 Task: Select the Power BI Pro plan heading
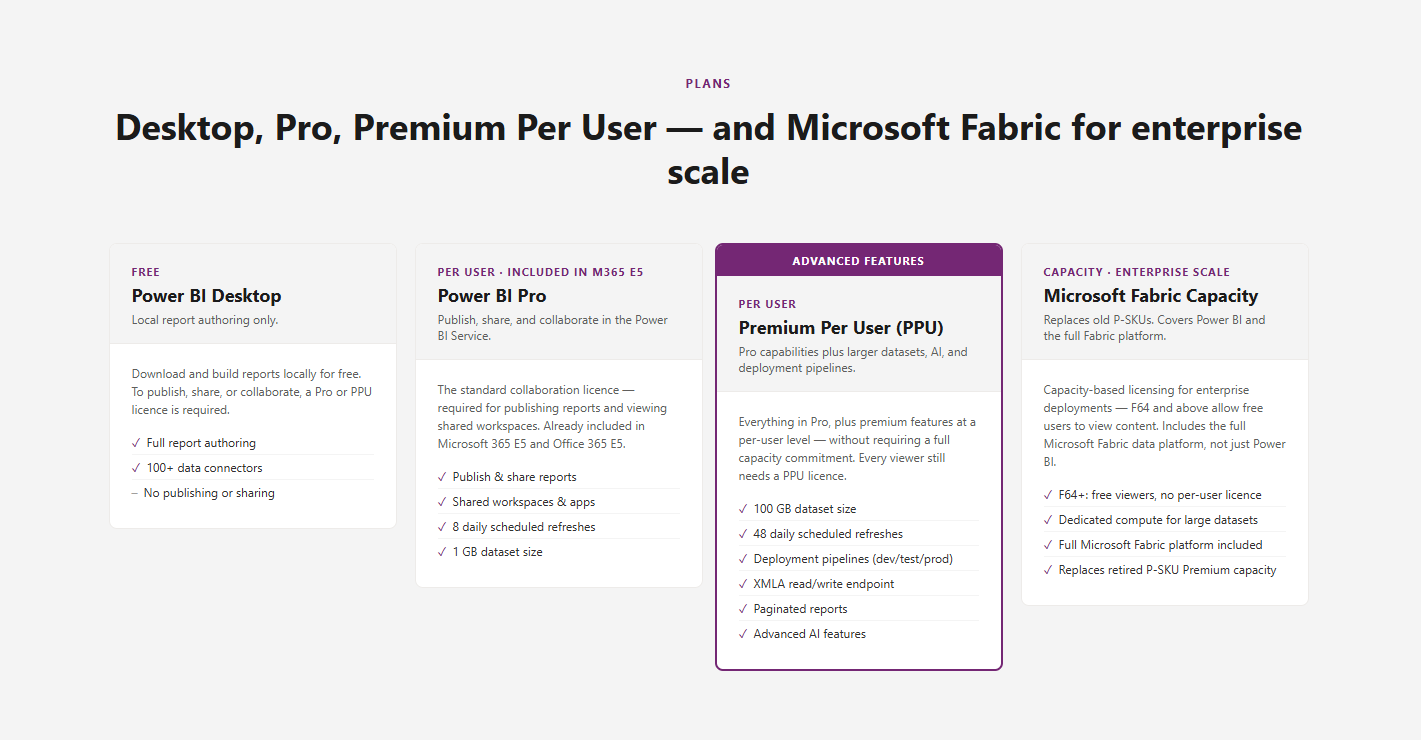[x=492, y=296]
